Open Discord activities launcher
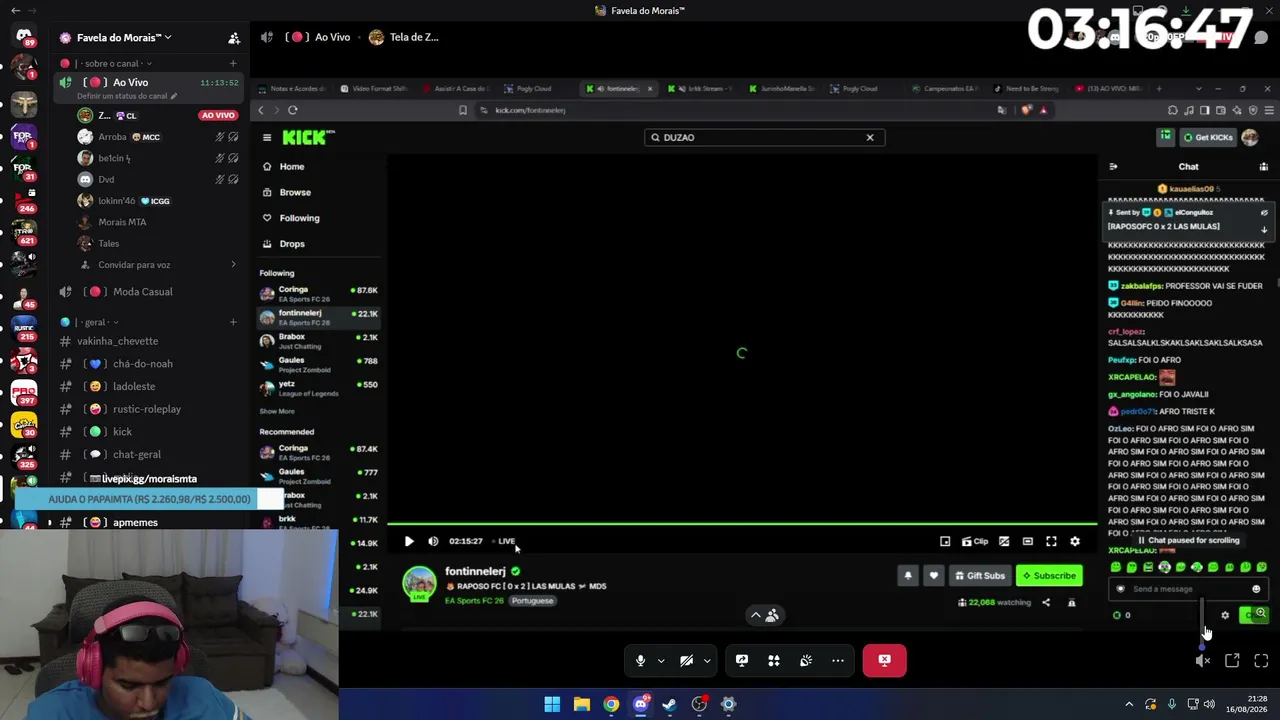The height and width of the screenshot is (720, 1280). pyautogui.click(x=774, y=661)
